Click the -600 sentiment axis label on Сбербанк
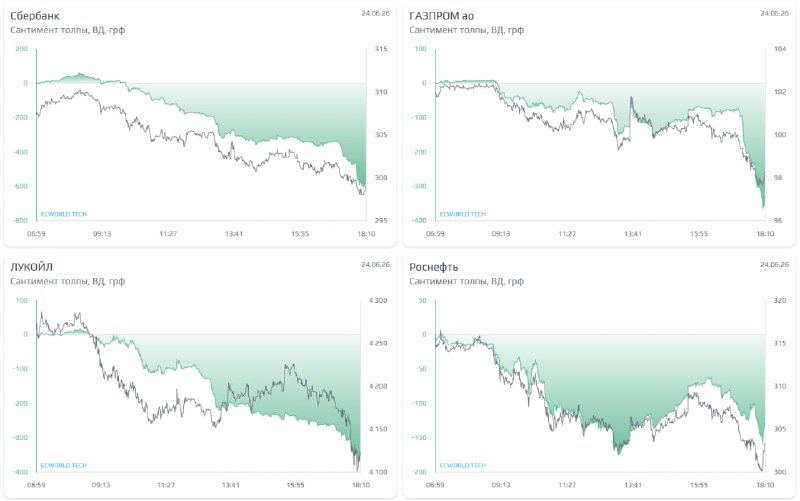This screenshot has width=800, height=501. (x=20, y=186)
